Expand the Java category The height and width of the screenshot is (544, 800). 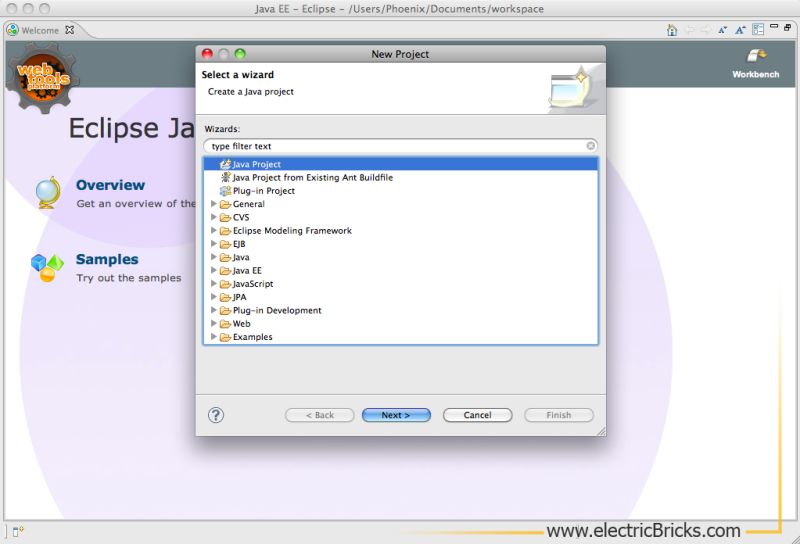(214, 257)
